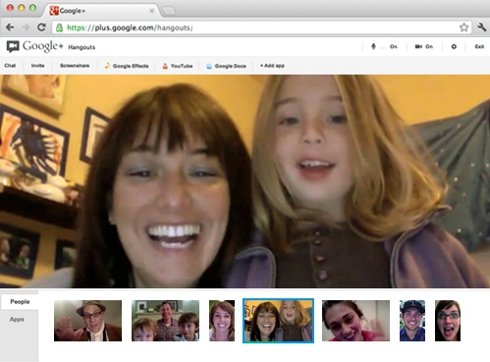Open Hangouts settings gear icon
Image resolution: width=490 pixels, height=362 pixels.
click(x=454, y=47)
